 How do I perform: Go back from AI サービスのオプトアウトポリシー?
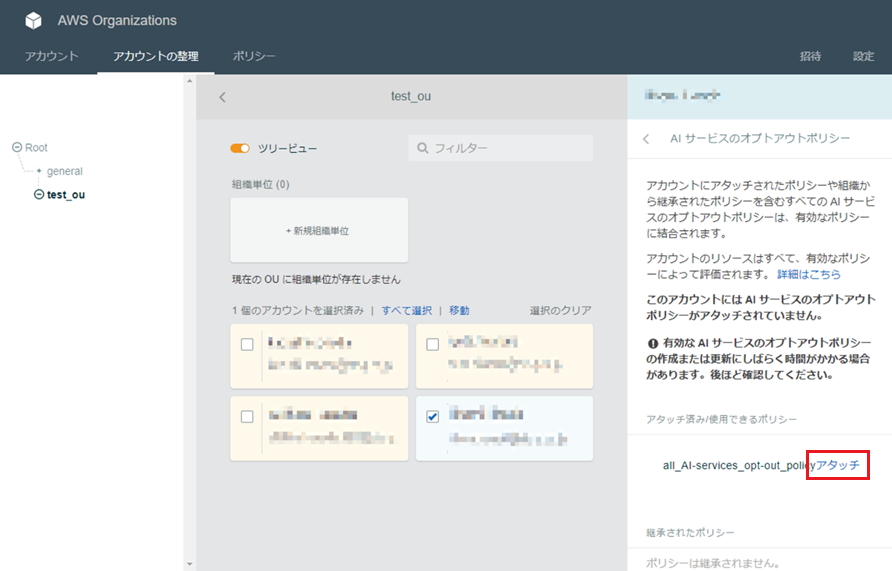coord(646,139)
